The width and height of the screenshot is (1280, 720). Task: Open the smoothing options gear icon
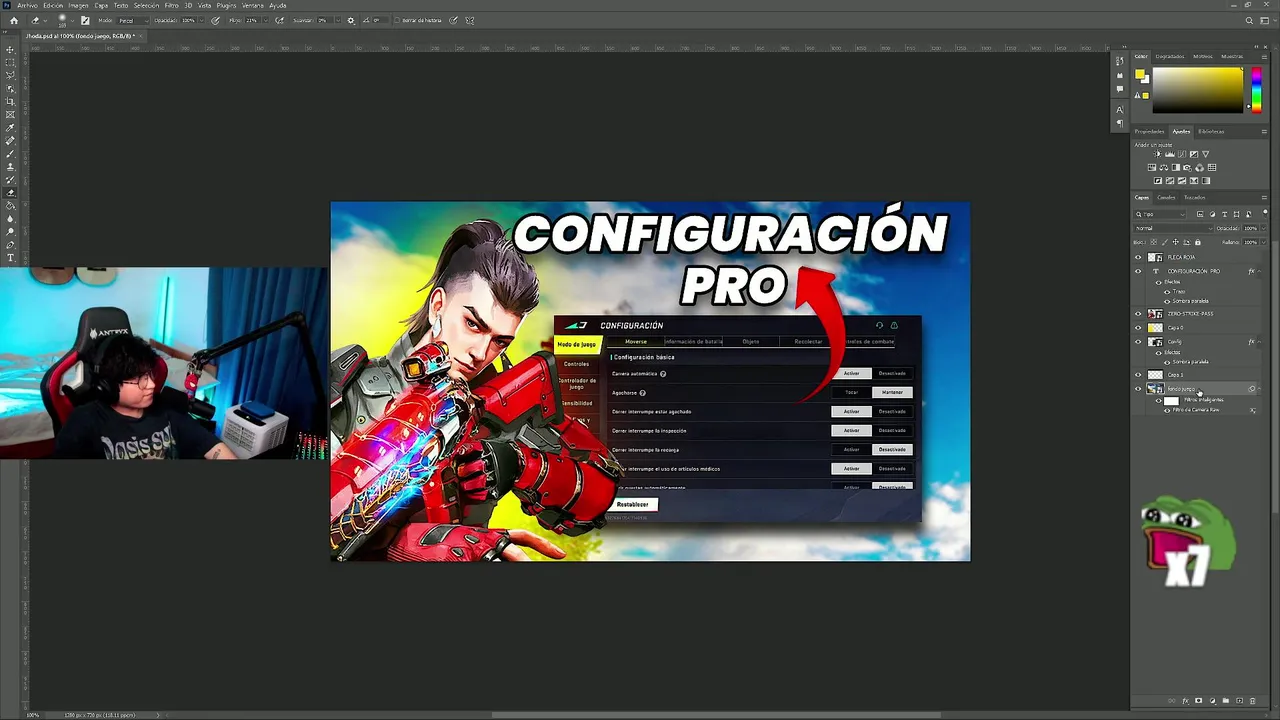(351, 20)
